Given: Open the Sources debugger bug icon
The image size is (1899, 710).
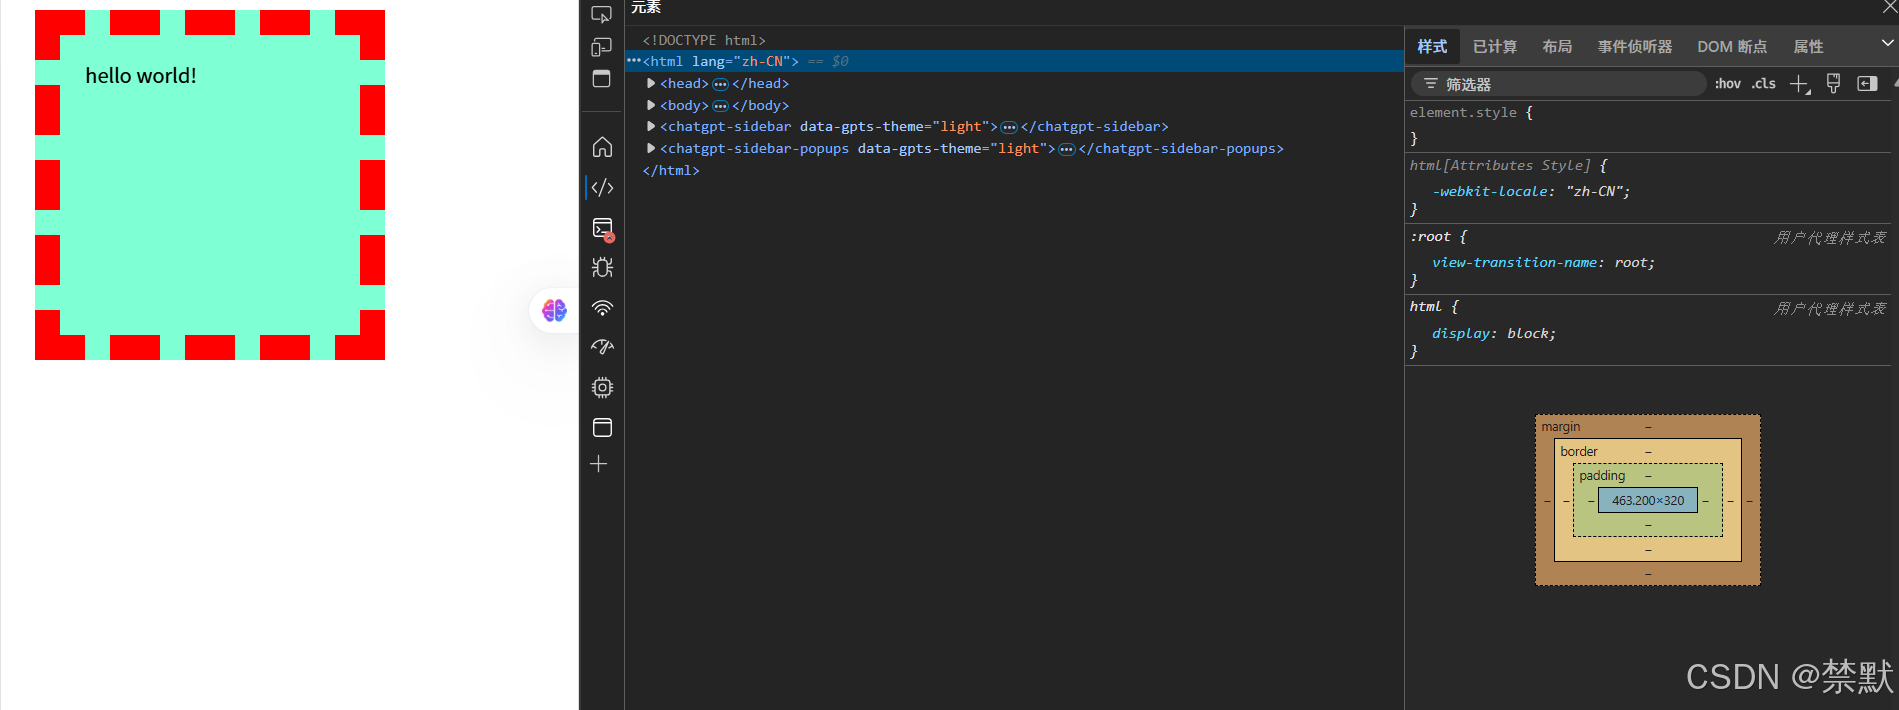Looking at the screenshot, I should 602,267.
